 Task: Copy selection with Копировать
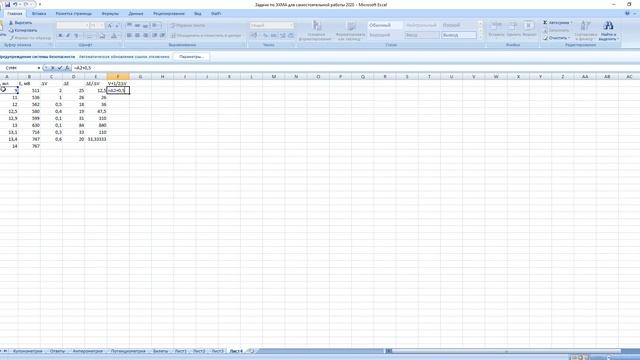pos(23,30)
